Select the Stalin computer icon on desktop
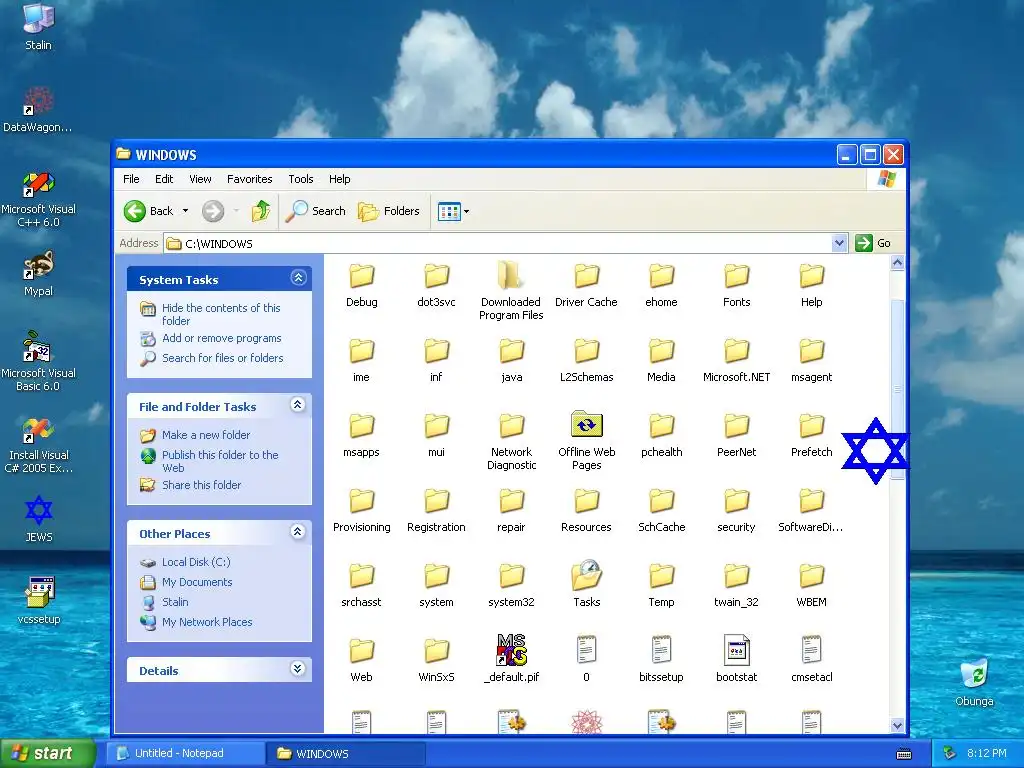1024x768 pixels. click(38, 27)
